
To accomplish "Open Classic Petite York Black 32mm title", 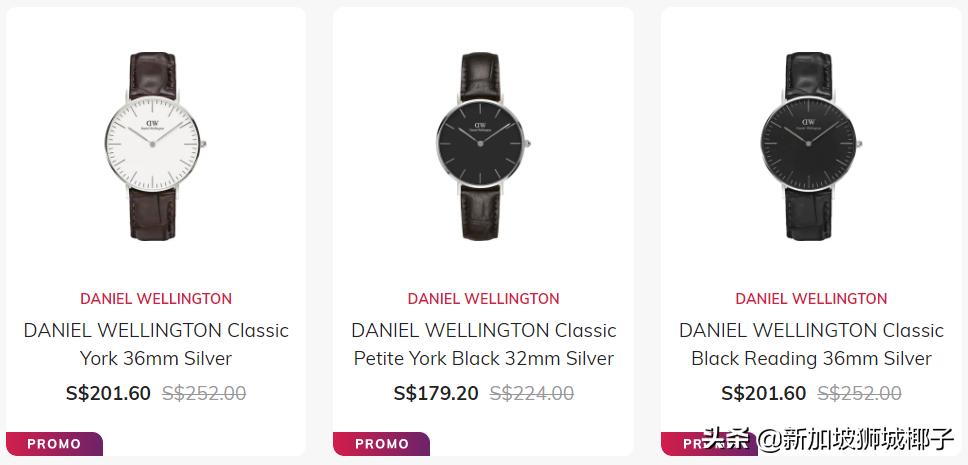I will [483, 344].
